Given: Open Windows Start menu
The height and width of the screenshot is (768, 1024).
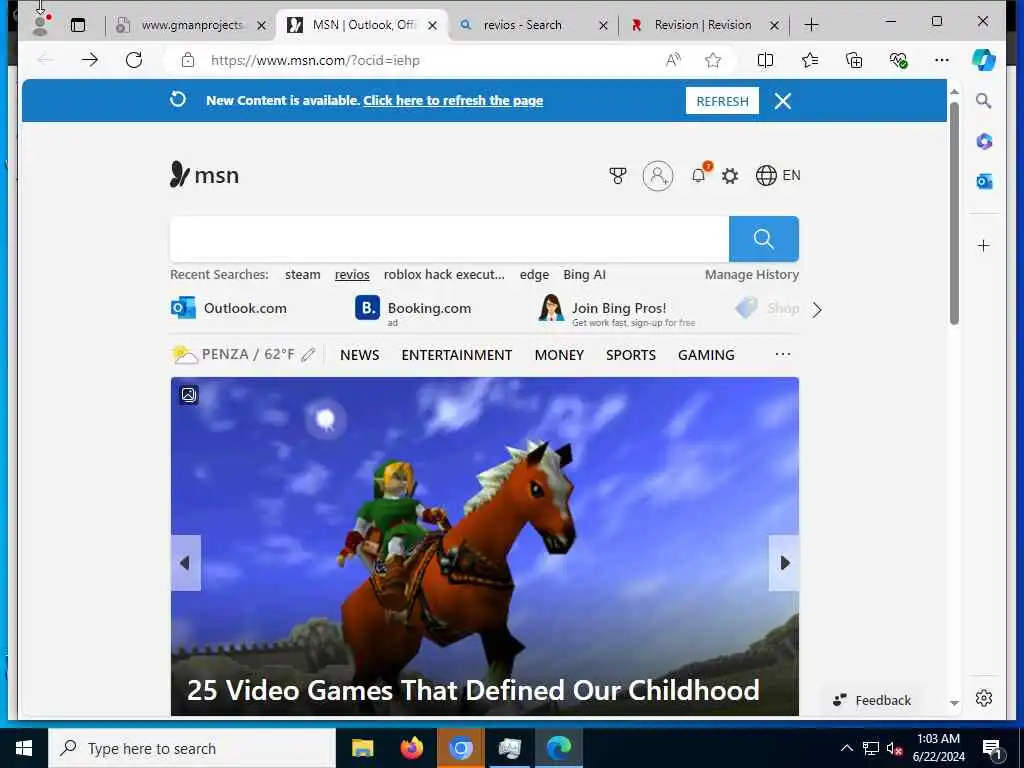Looking at the screenshot, I should click(24, 748).
